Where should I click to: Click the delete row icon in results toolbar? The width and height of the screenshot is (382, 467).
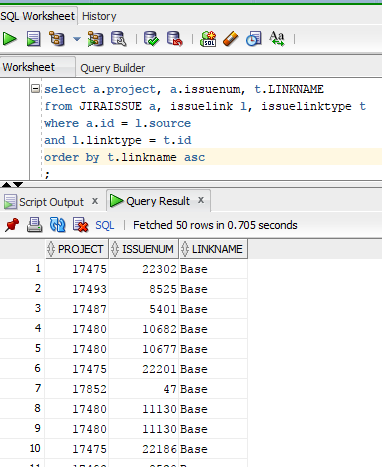[80, 225]
